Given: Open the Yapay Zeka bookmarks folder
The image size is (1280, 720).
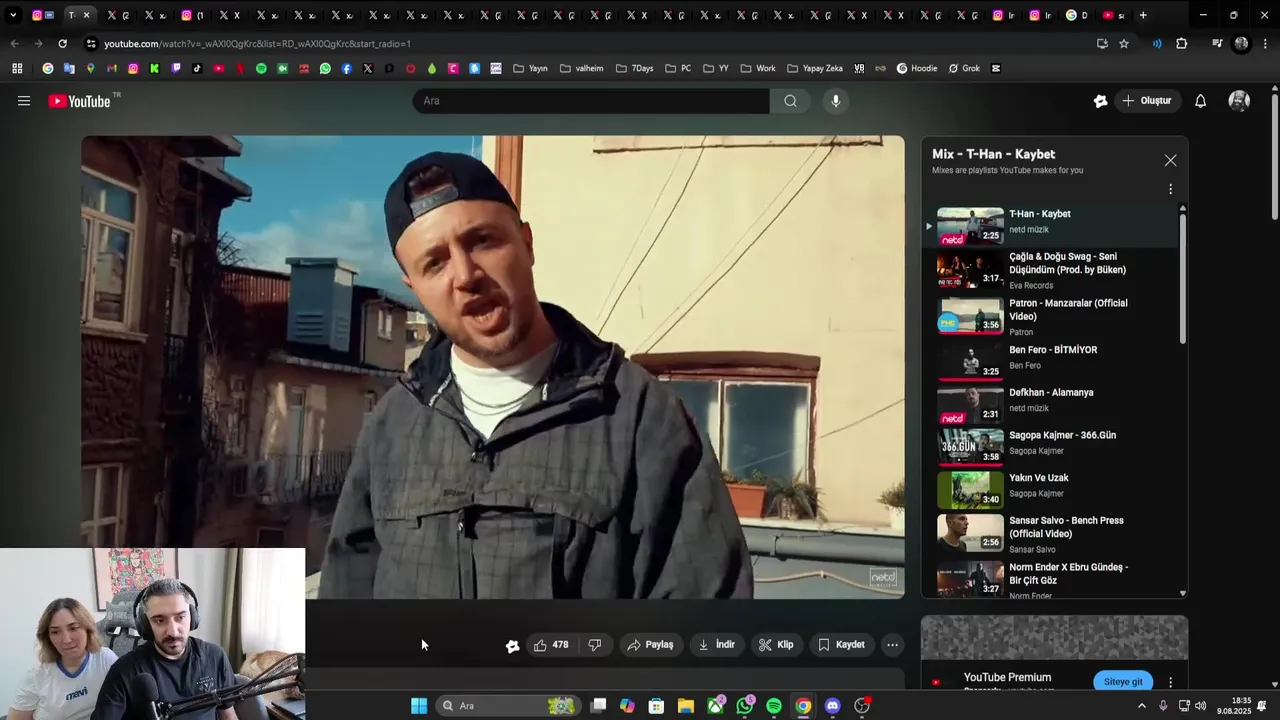Looking at the screenshot, I should (814, 68).
